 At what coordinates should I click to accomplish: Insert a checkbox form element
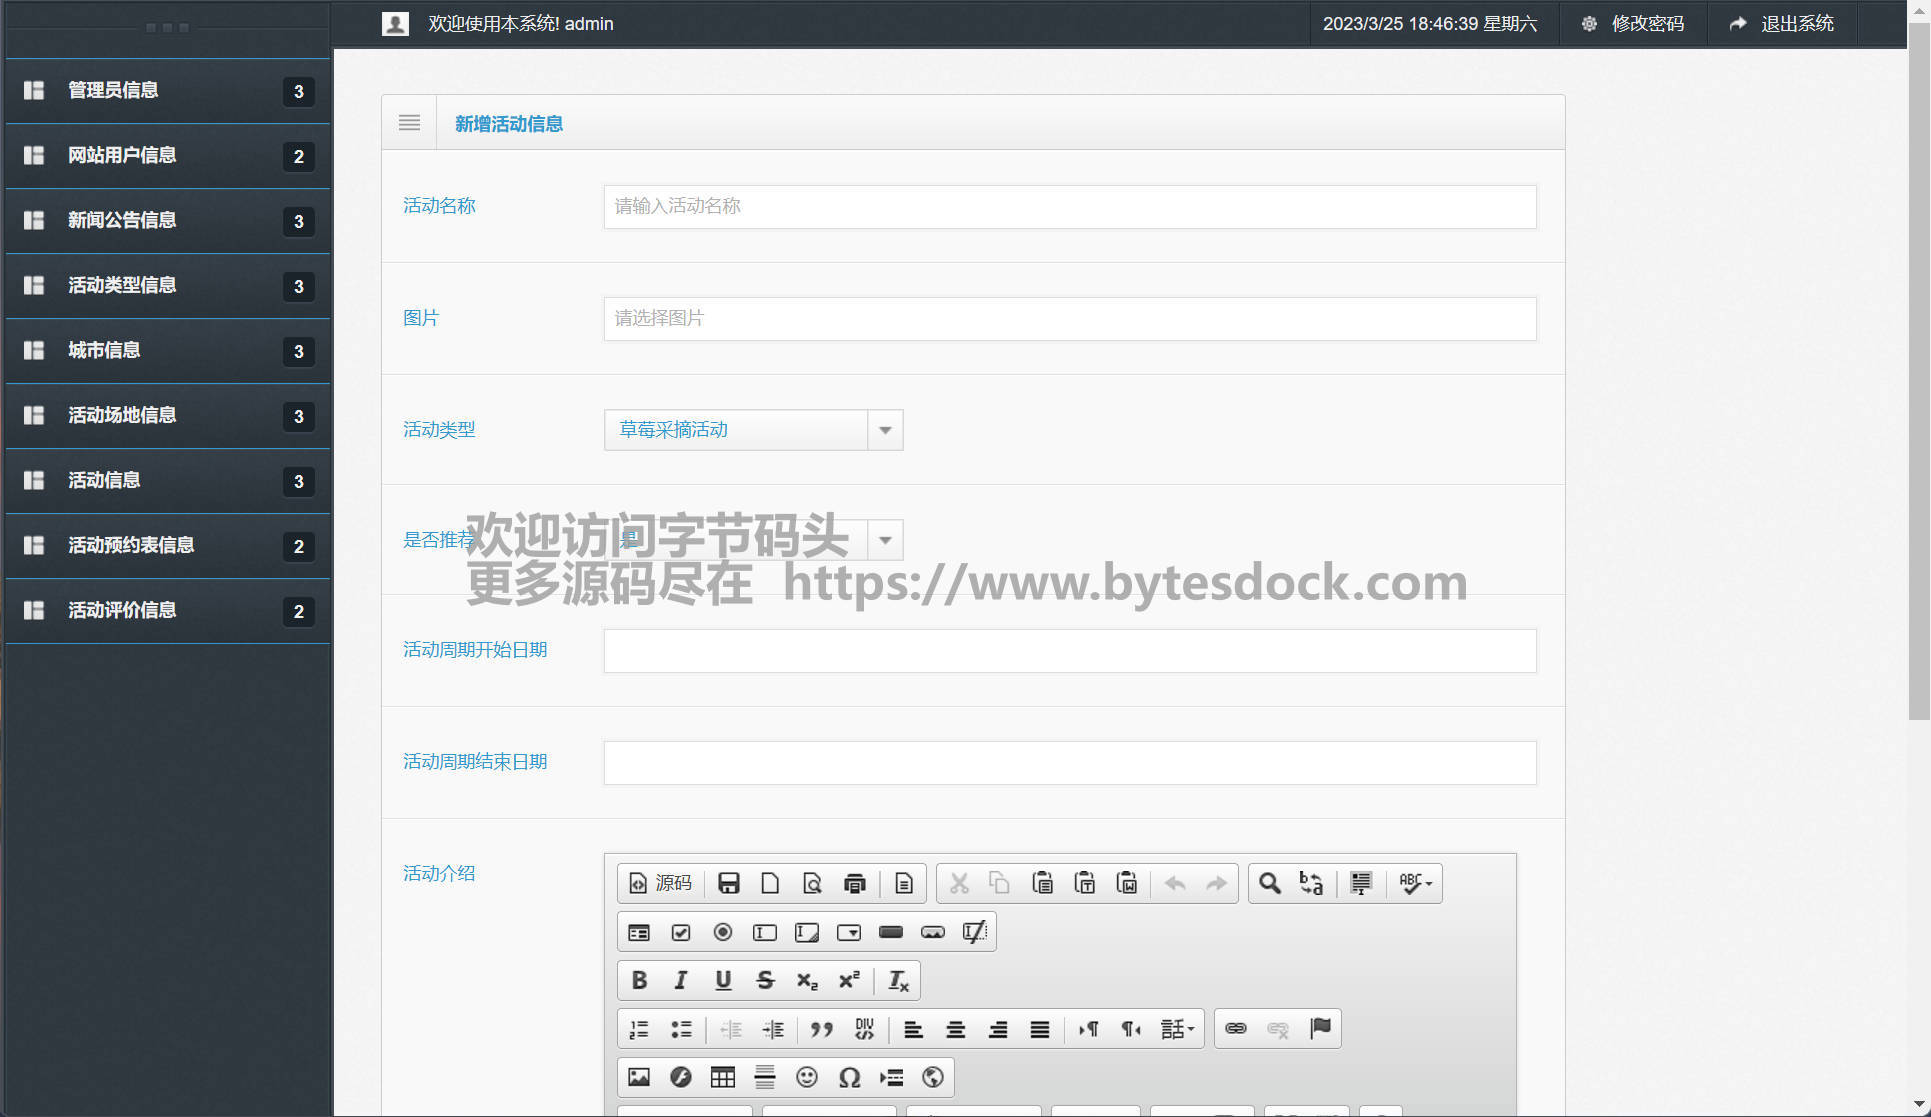[x=681, y=932]
